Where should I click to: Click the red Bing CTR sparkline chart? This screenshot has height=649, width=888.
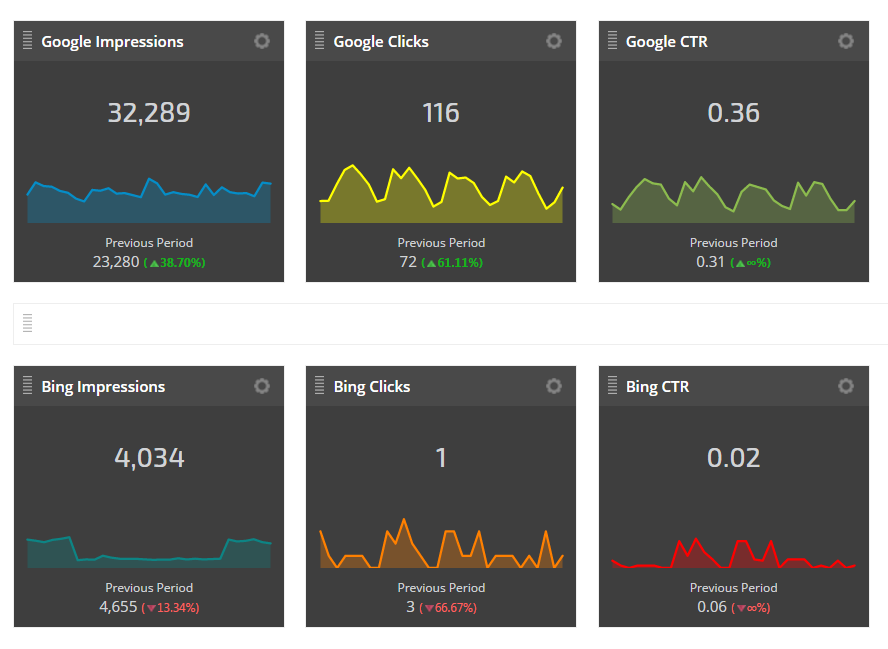(x=733, y=556)
